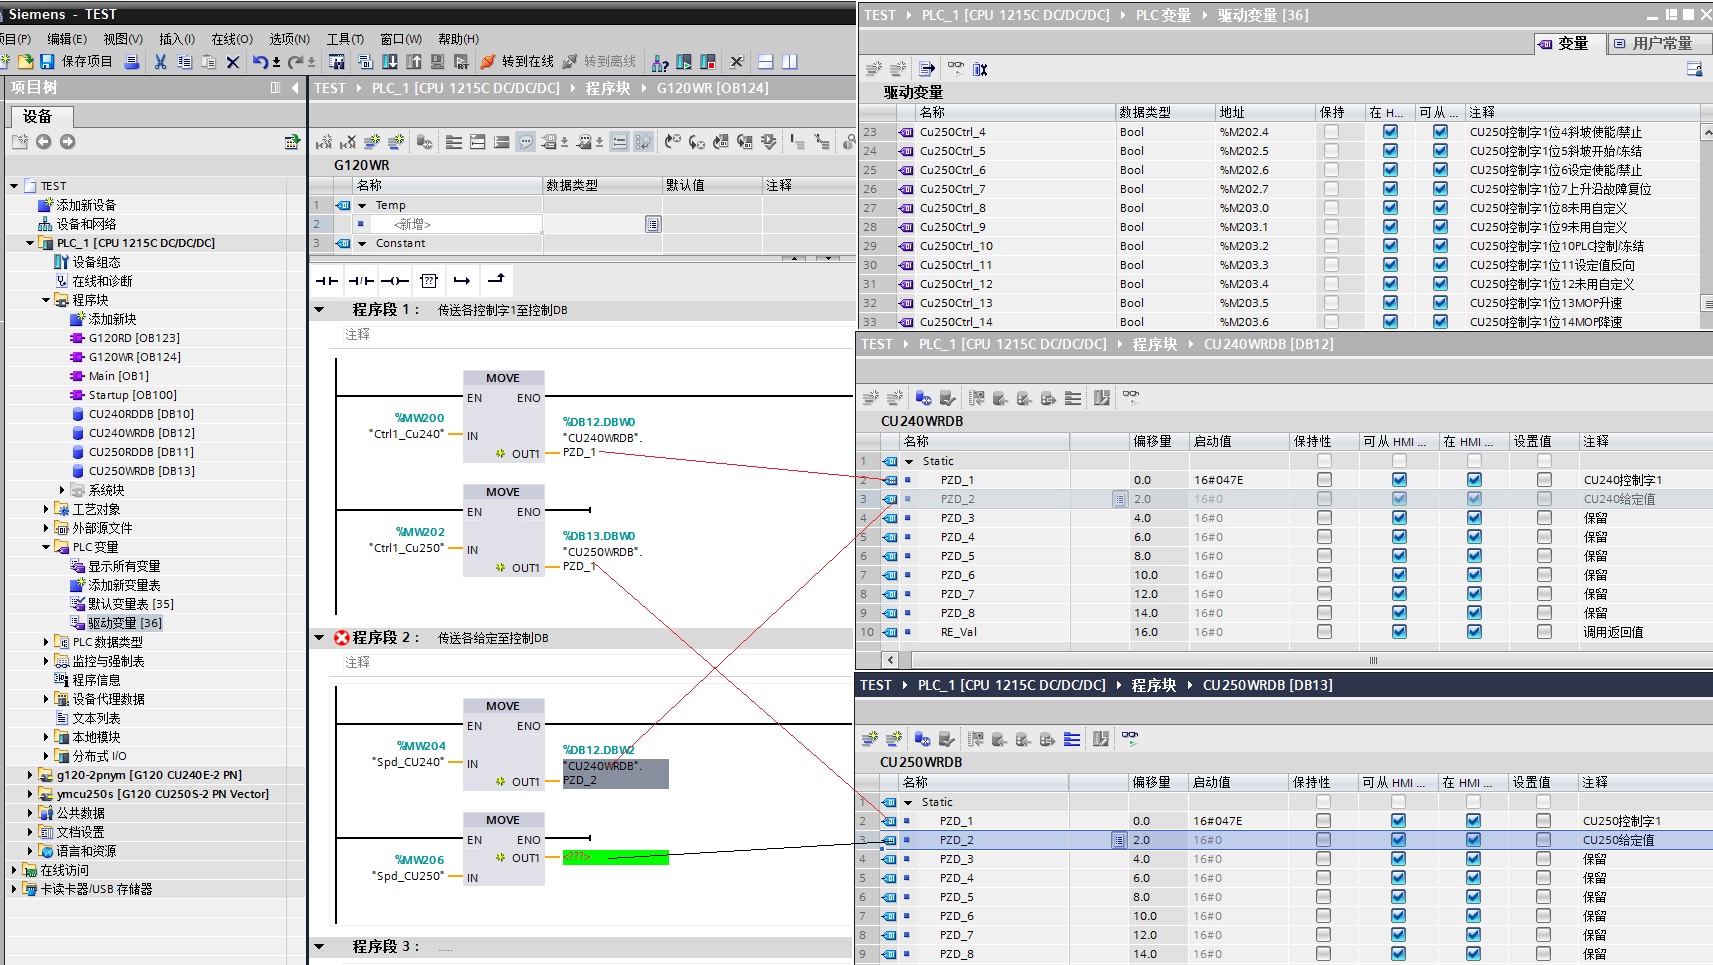
Task: Open G120WR [OB124] block in tree
Action: click(x=134, y=357)
